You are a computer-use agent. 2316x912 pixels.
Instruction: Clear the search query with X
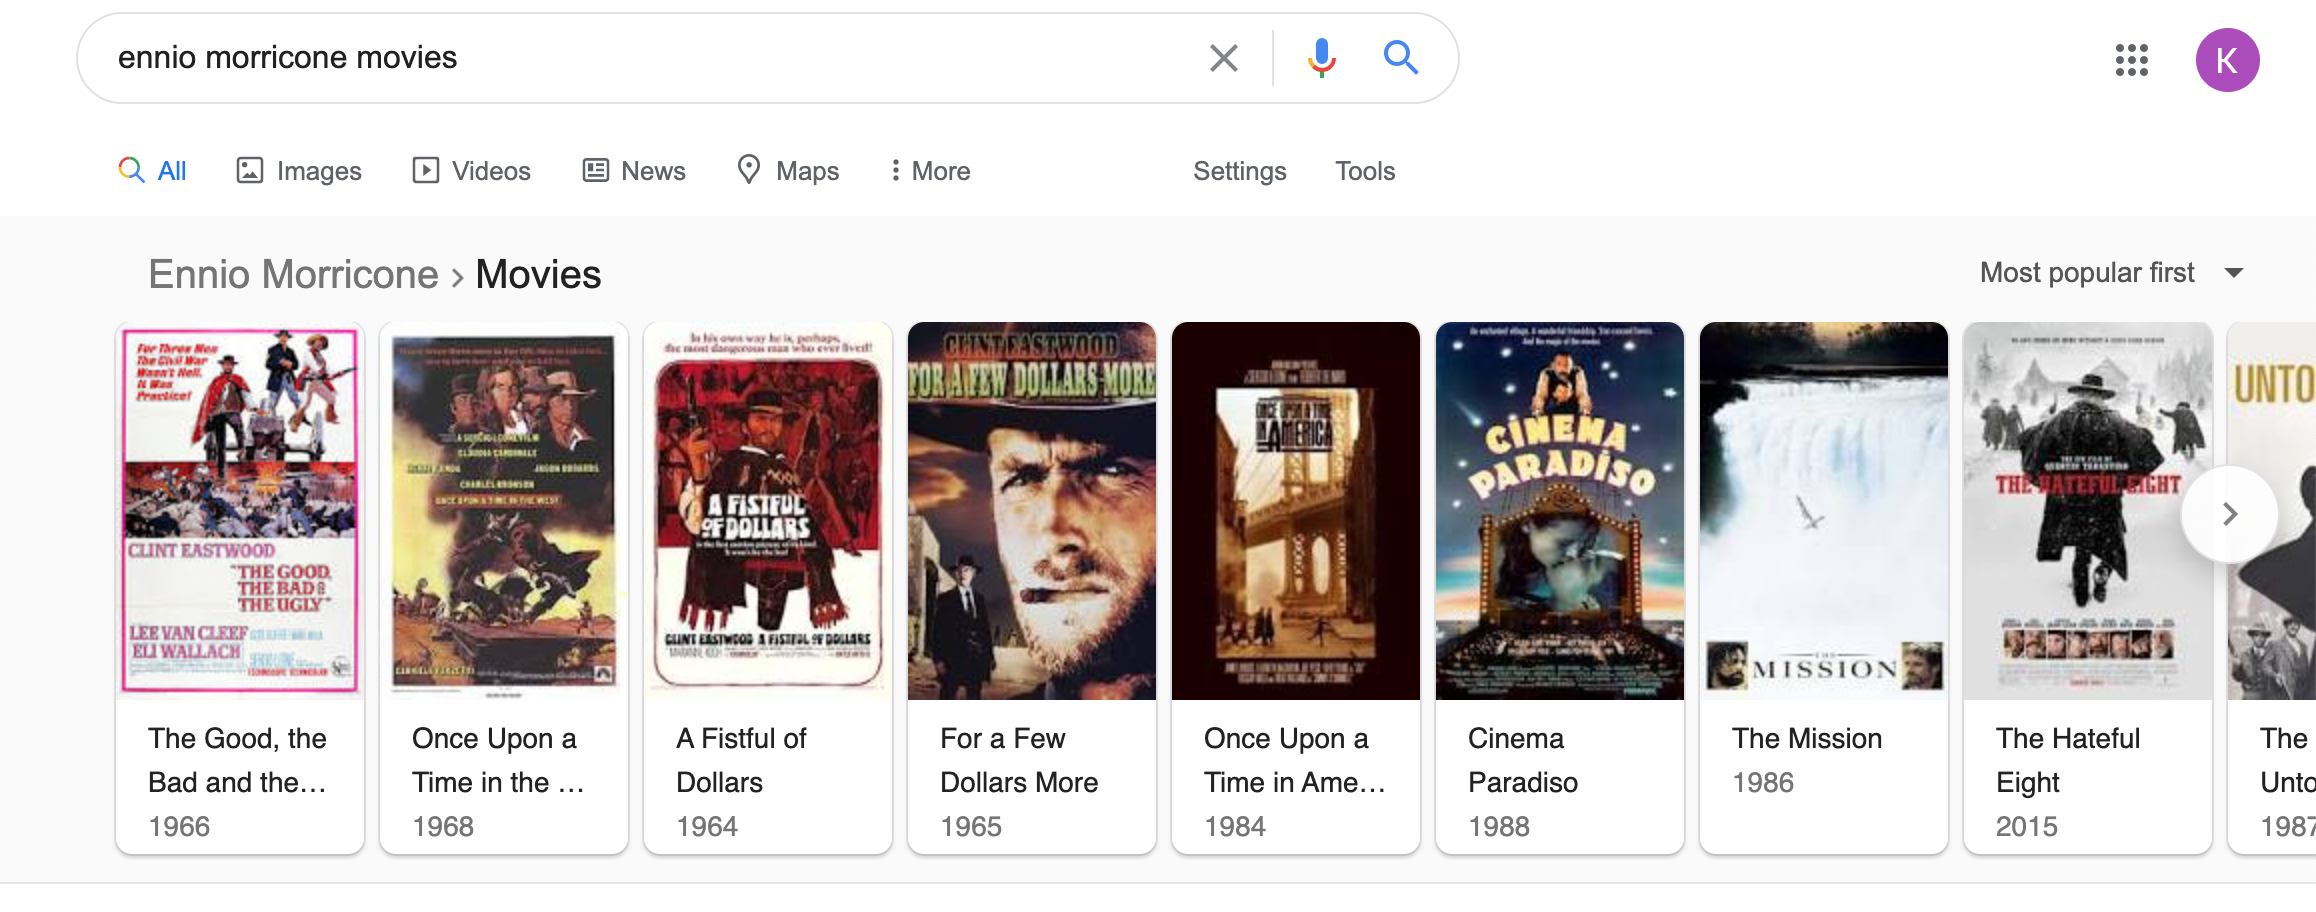point(1223,58)
